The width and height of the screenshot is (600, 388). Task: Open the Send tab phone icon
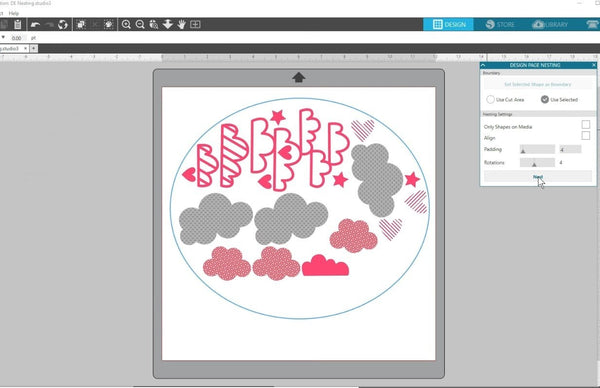click(x=593, y=24)
